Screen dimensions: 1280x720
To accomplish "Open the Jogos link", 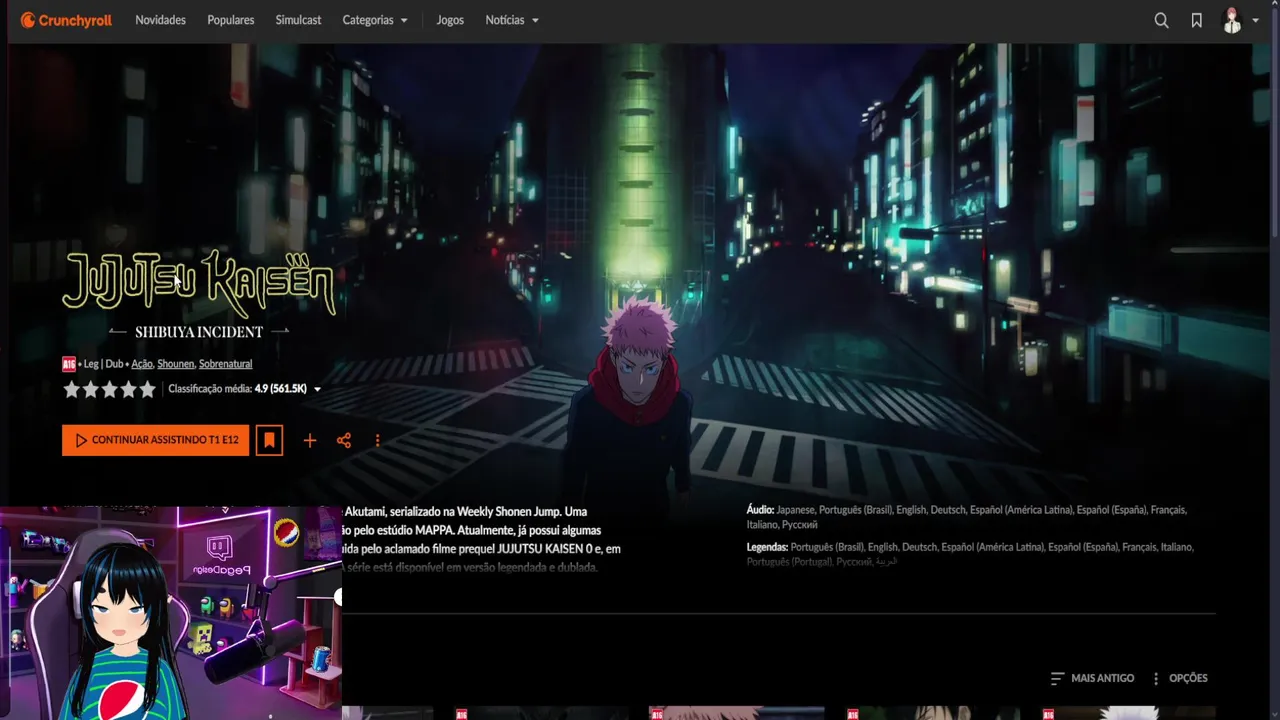I will pos(450,20).
